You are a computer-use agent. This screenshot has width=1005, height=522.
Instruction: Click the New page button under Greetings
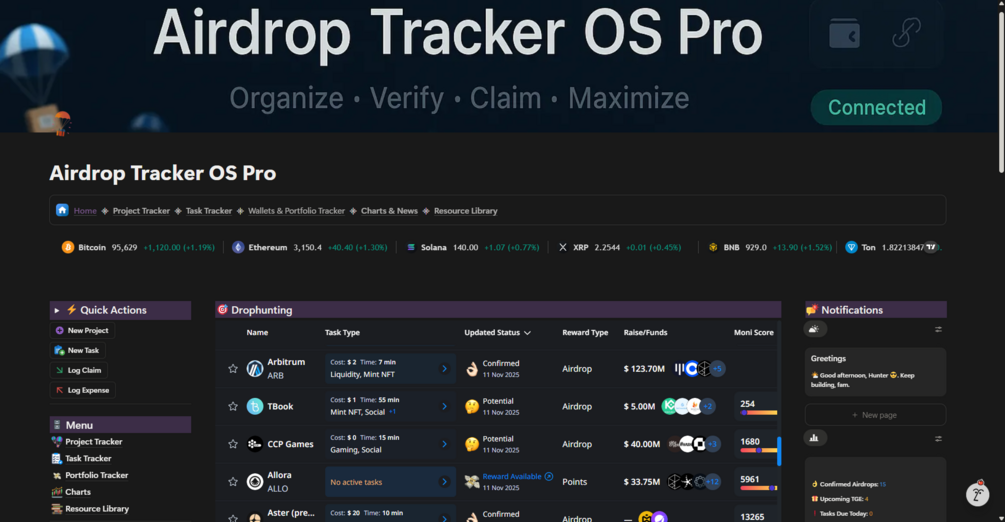pyautogui.click(x=875, y=415)
